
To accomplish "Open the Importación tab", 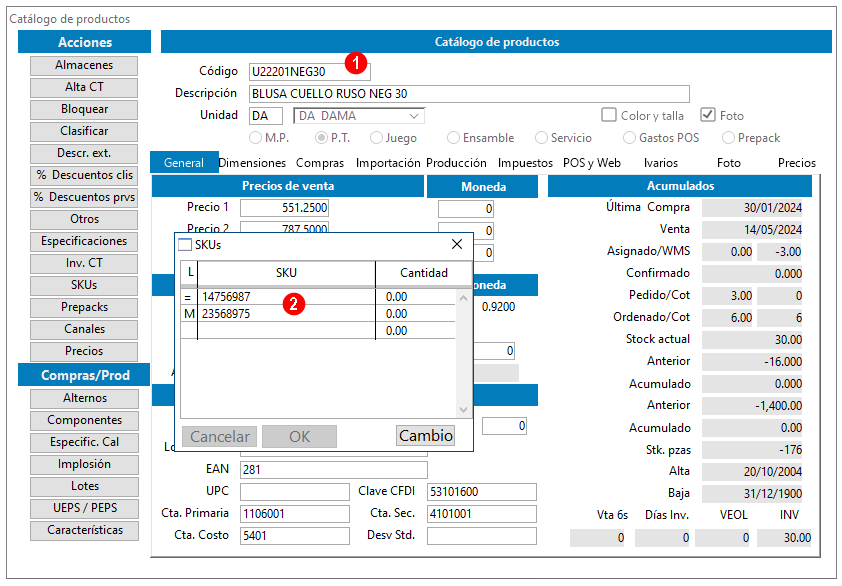I will 388,163.
